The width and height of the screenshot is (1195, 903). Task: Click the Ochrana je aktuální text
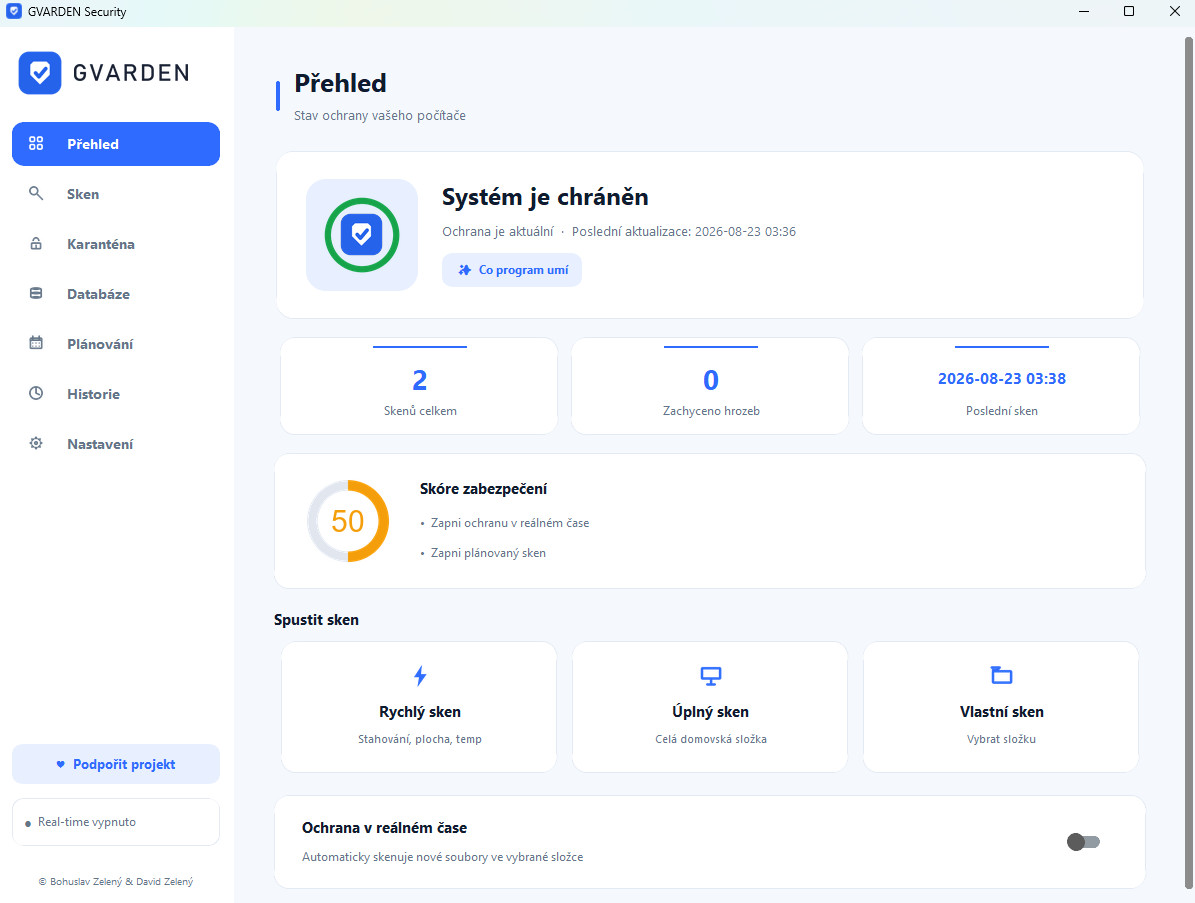498,232
